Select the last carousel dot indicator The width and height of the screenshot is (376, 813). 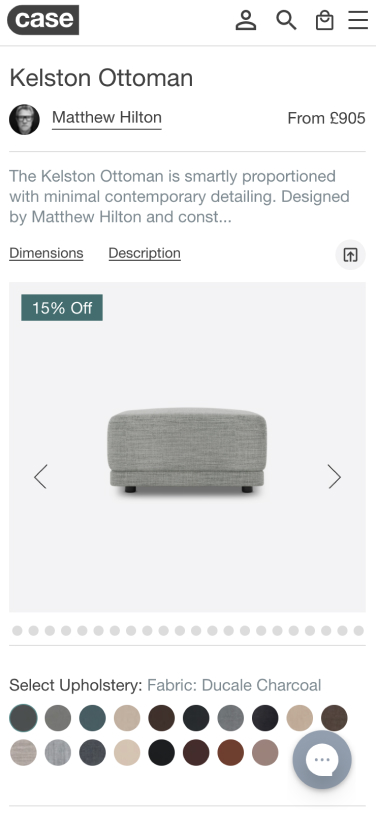point(358,630)
